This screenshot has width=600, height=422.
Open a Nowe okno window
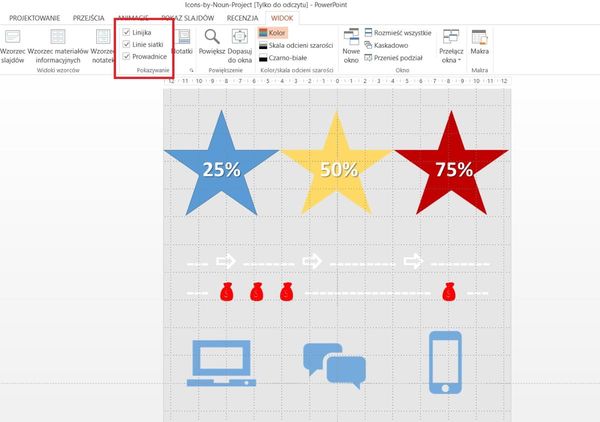coord(350,47)
